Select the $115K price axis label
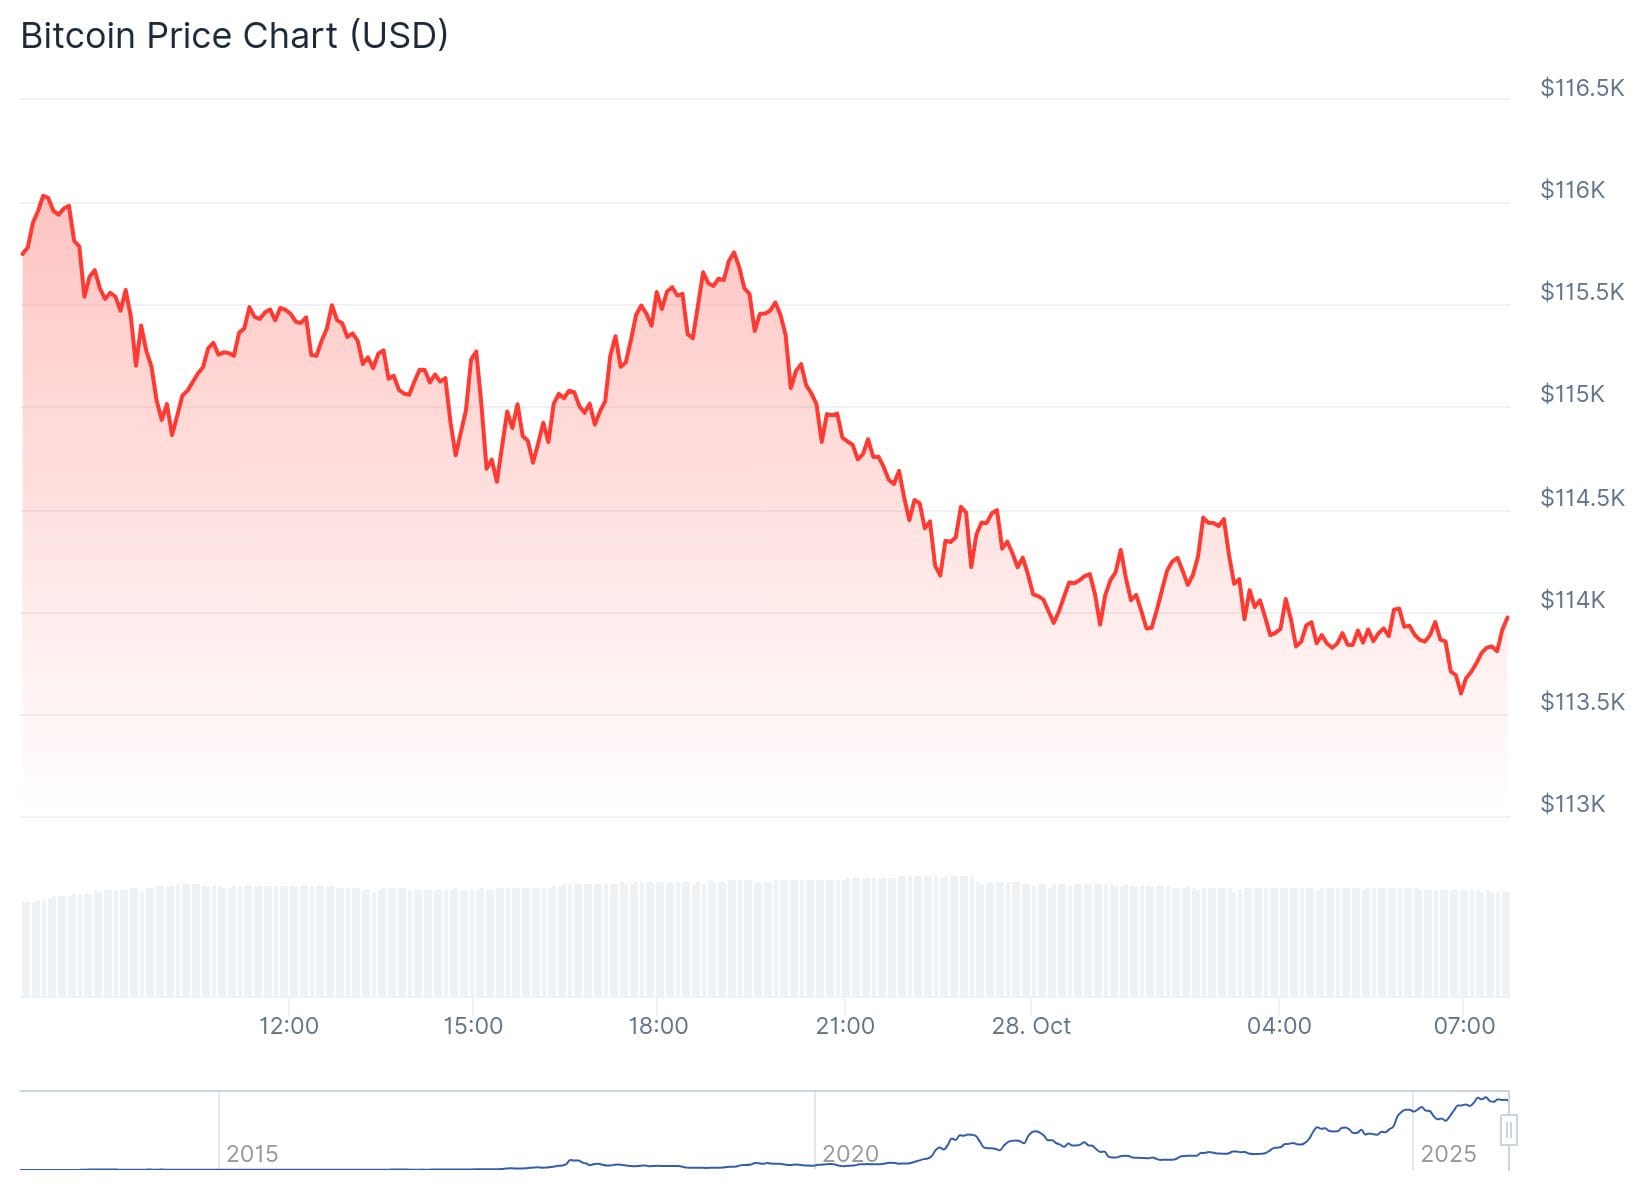Image resolution: width=1644 pixels, height=1200 pixels. (1572, 394)
